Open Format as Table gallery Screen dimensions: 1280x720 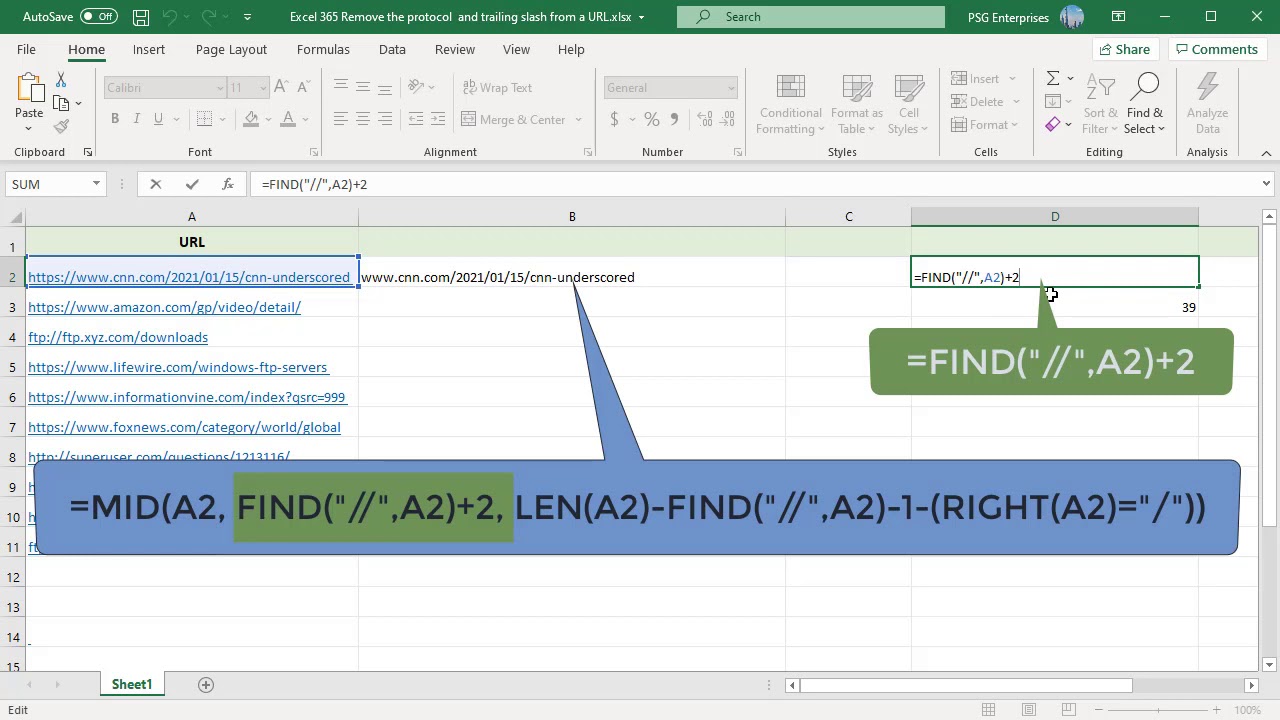[856, 104]
